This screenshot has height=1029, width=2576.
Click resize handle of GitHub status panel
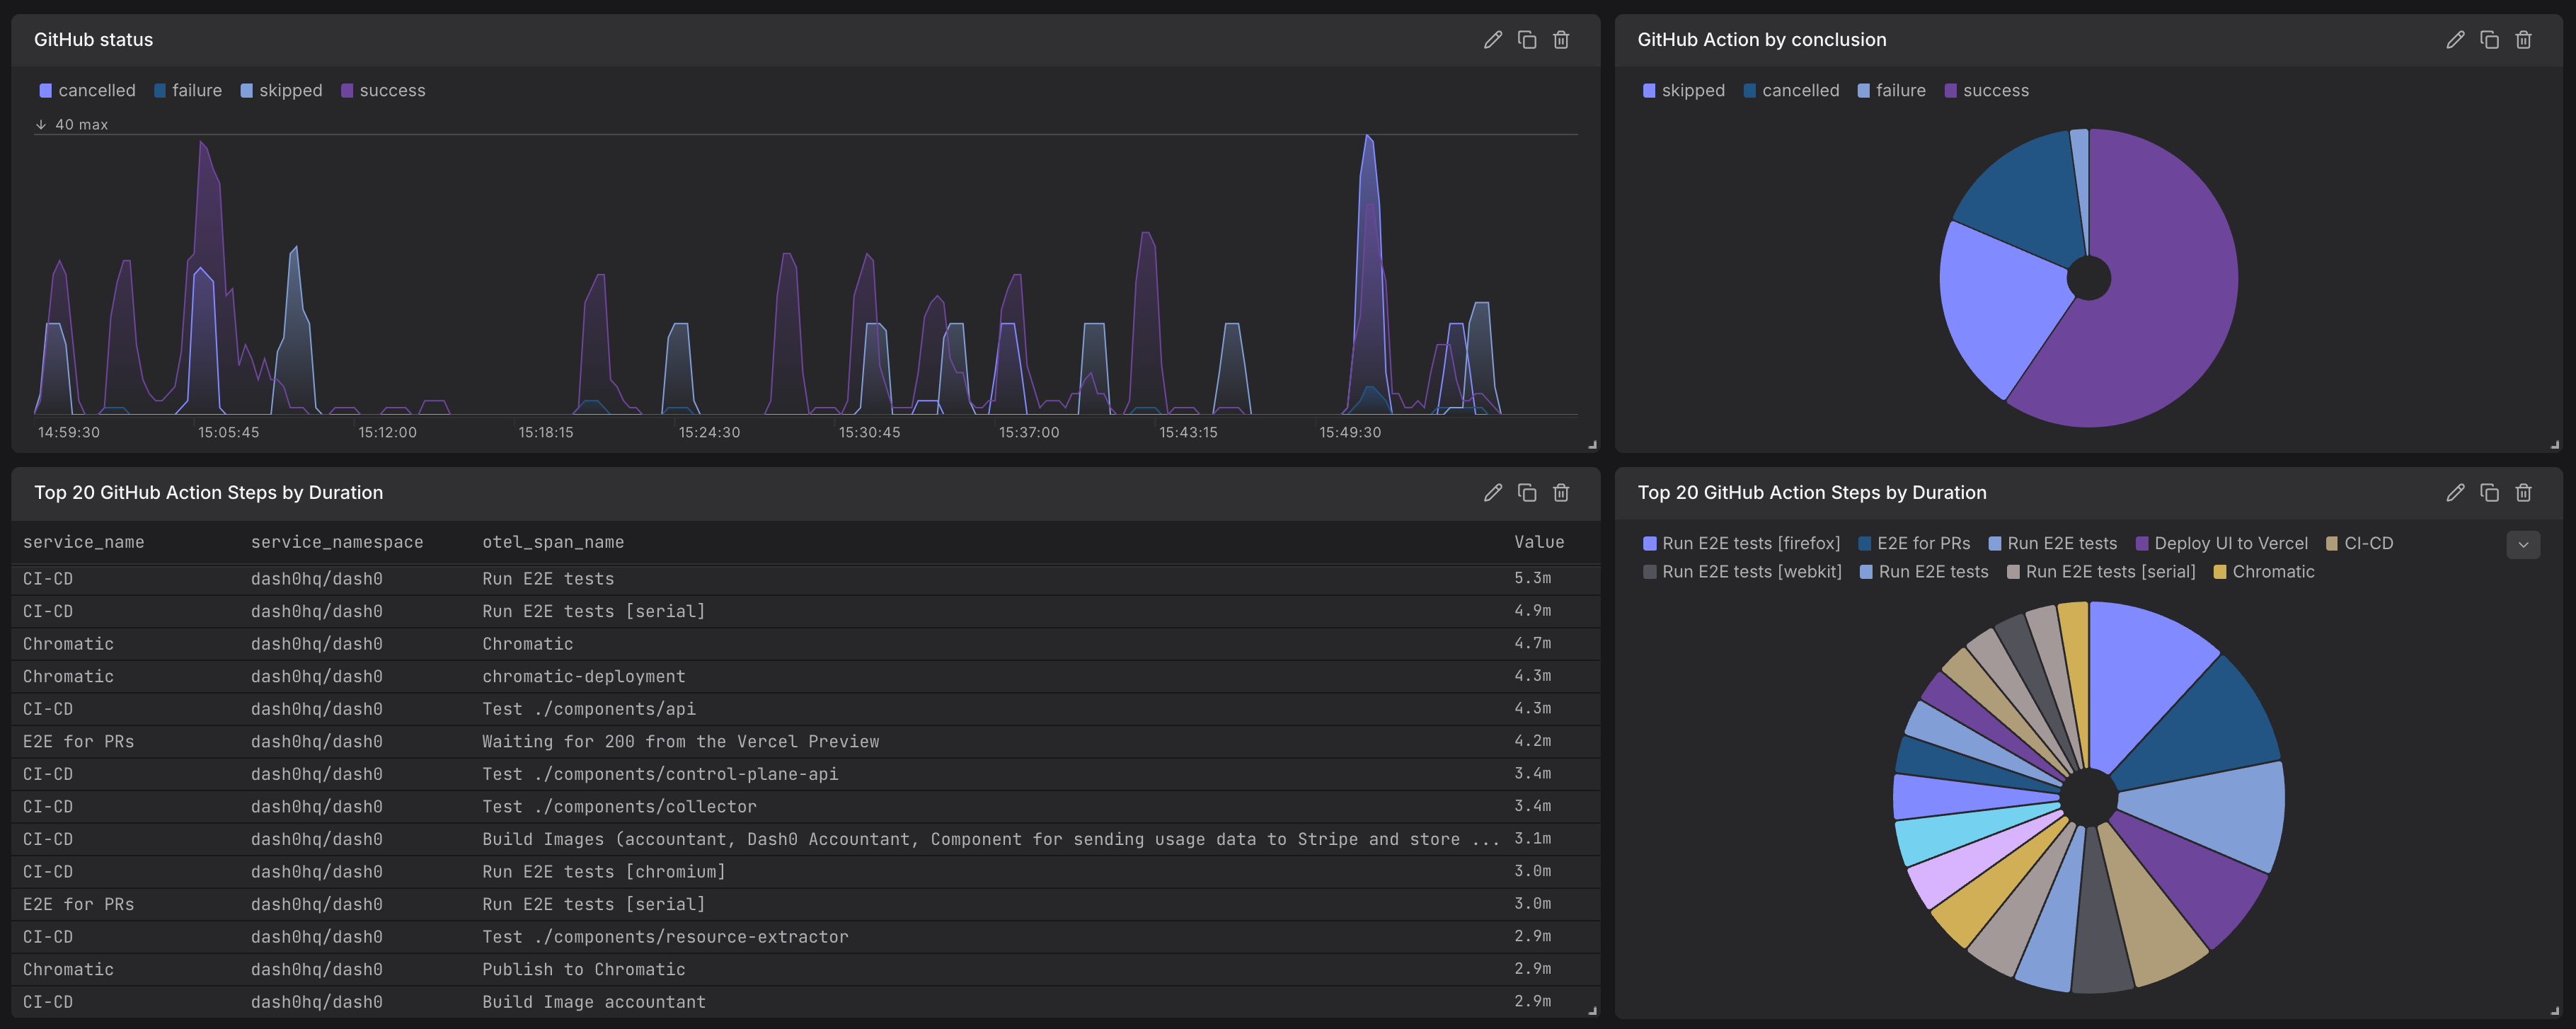[x=1592, y=445]
